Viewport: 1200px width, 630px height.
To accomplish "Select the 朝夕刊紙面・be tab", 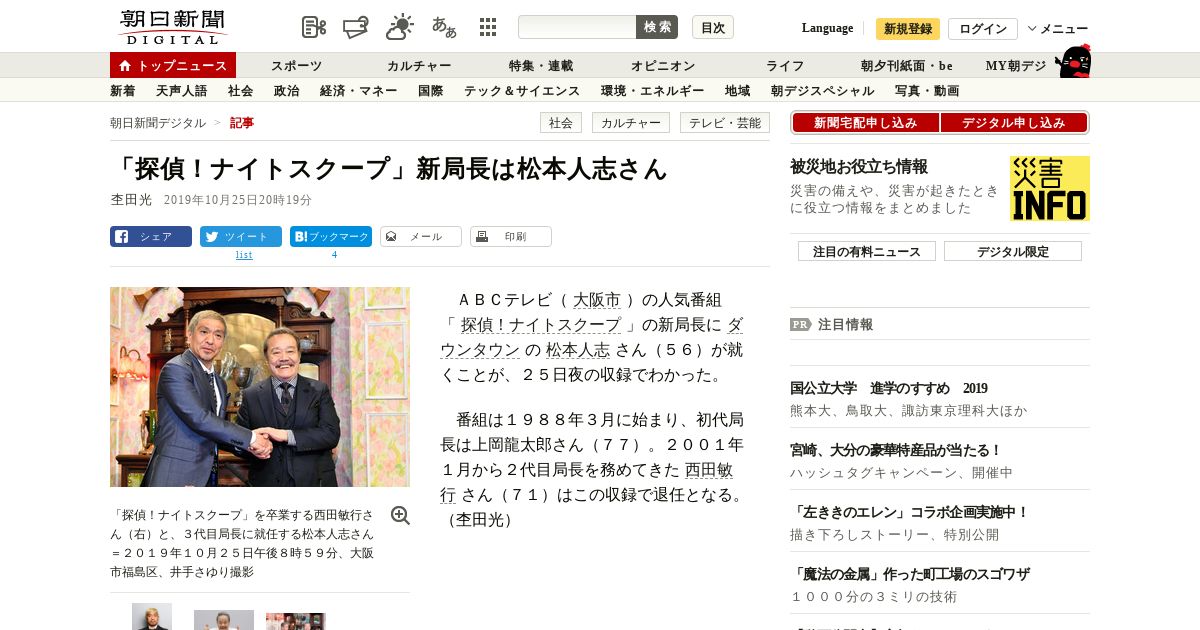I will (907, 66).
